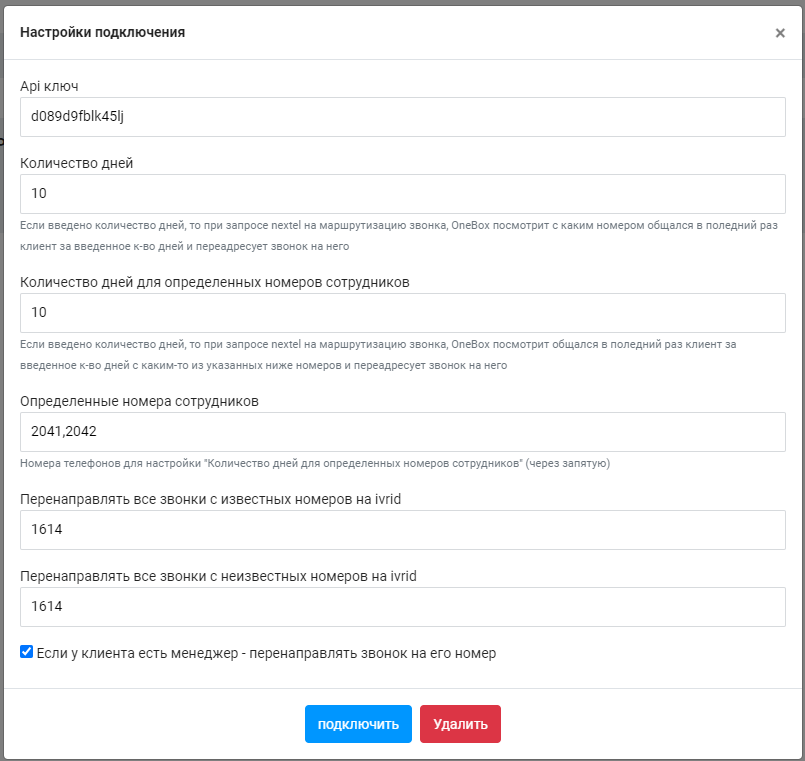Click the Количество дней для определенных номеров label

click(x=215, y=282)
